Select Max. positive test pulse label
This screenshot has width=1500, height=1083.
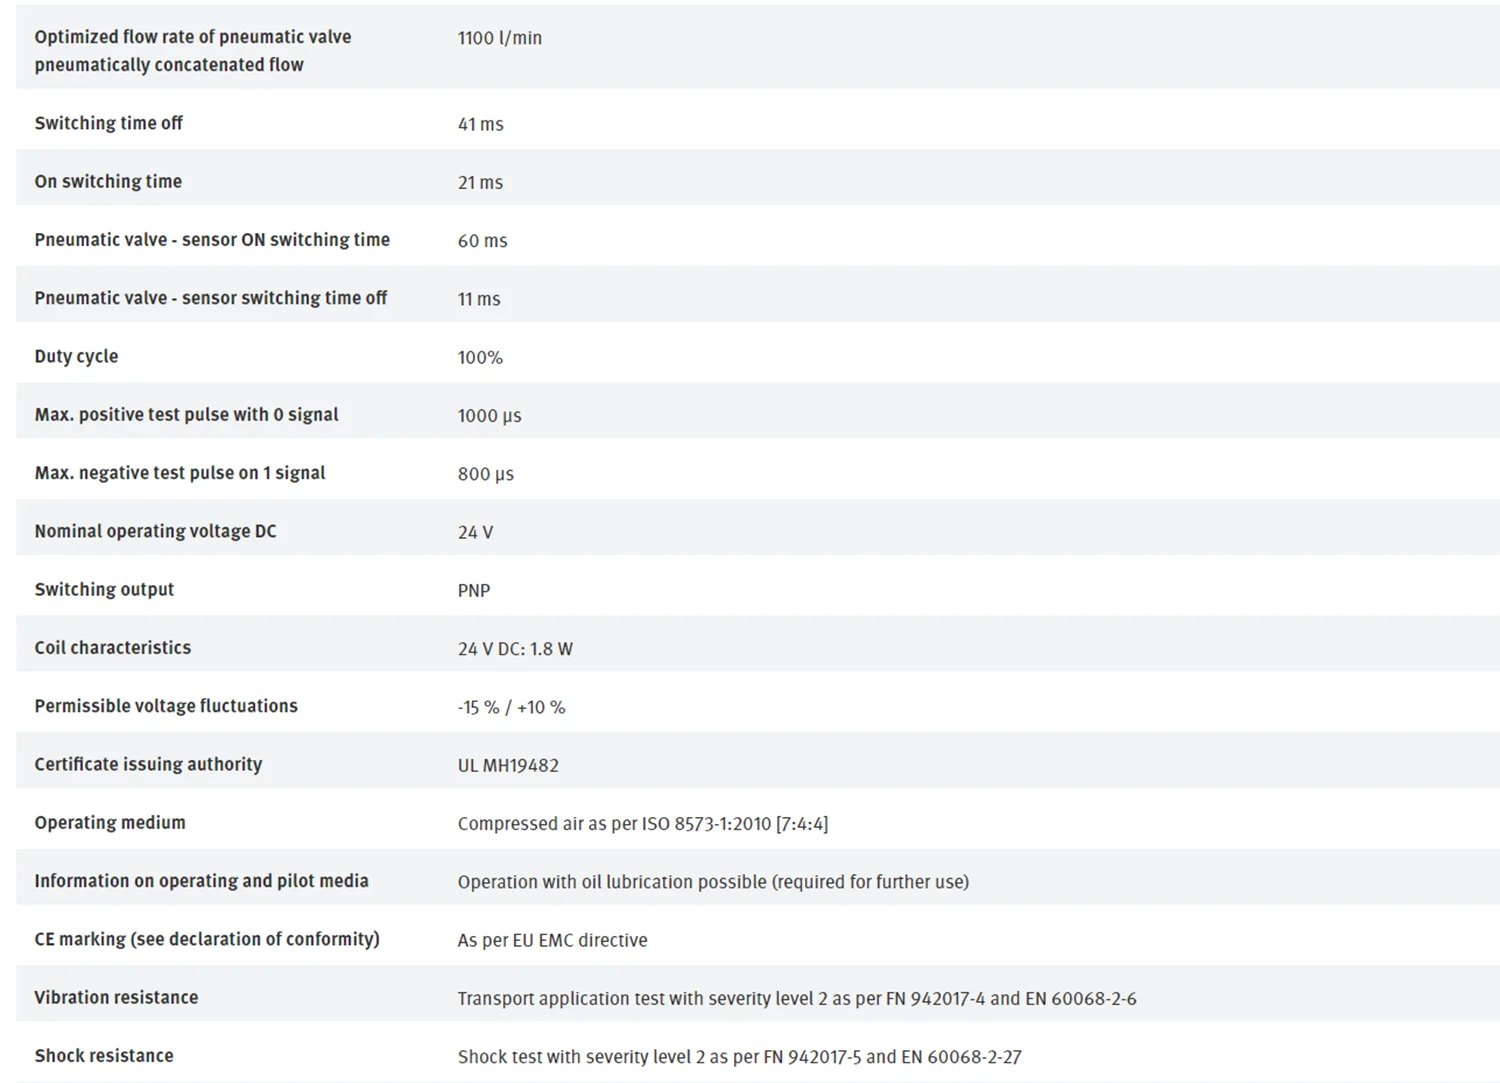point(186,414)
